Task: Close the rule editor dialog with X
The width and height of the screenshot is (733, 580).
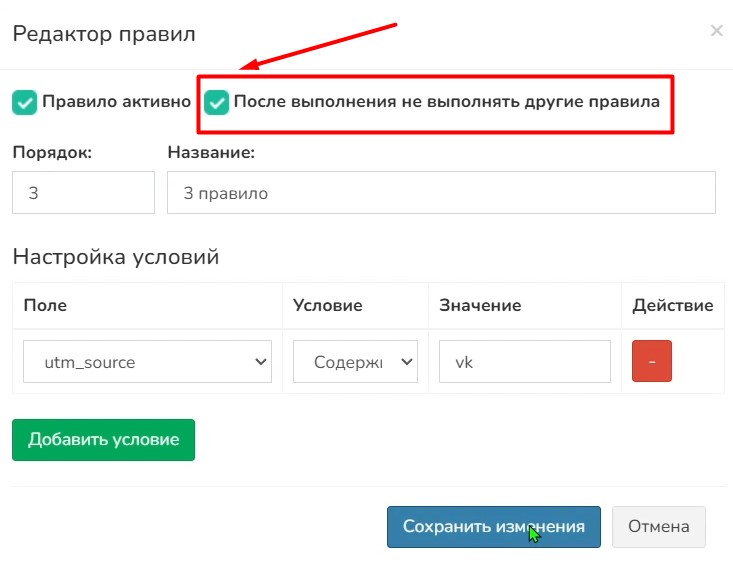Action: click(x=716, y=31)
